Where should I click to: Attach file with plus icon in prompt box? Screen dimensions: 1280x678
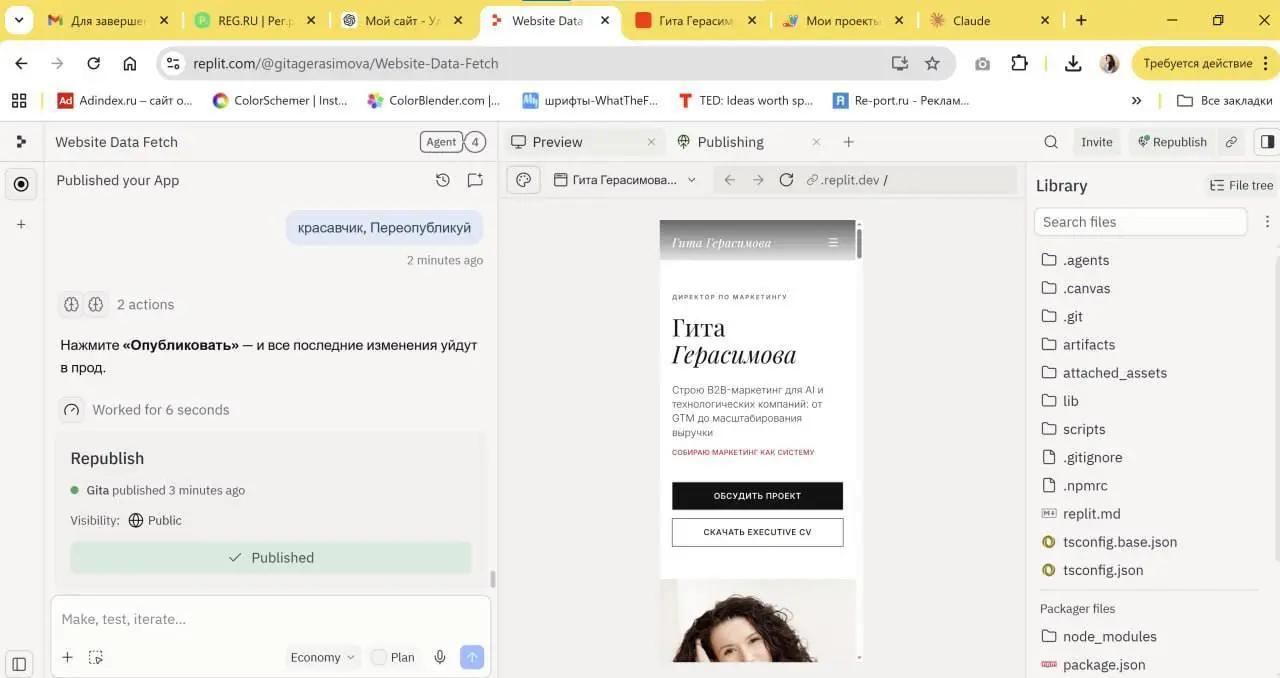pyautogui.click(x=67, y=657)
